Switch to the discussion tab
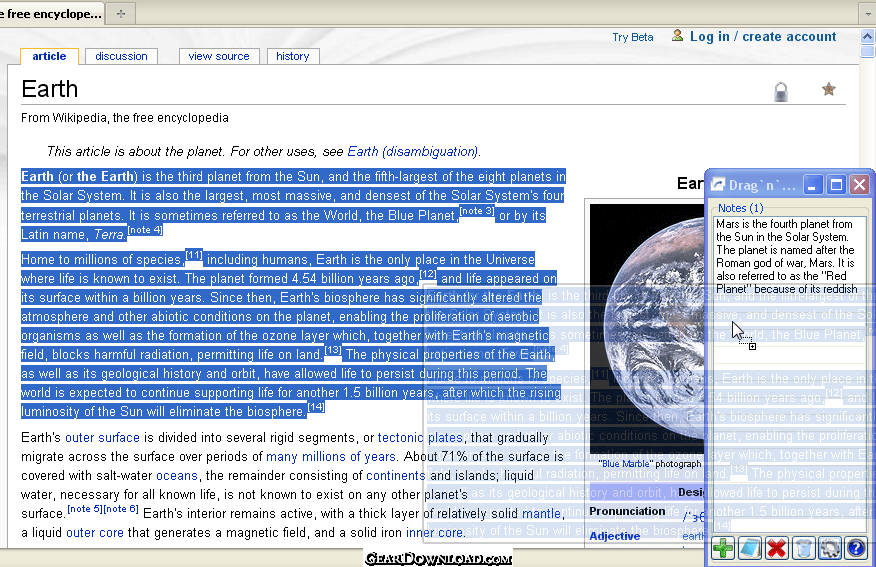The height and width of the screenshot is (567, 876). pos(121,56)
